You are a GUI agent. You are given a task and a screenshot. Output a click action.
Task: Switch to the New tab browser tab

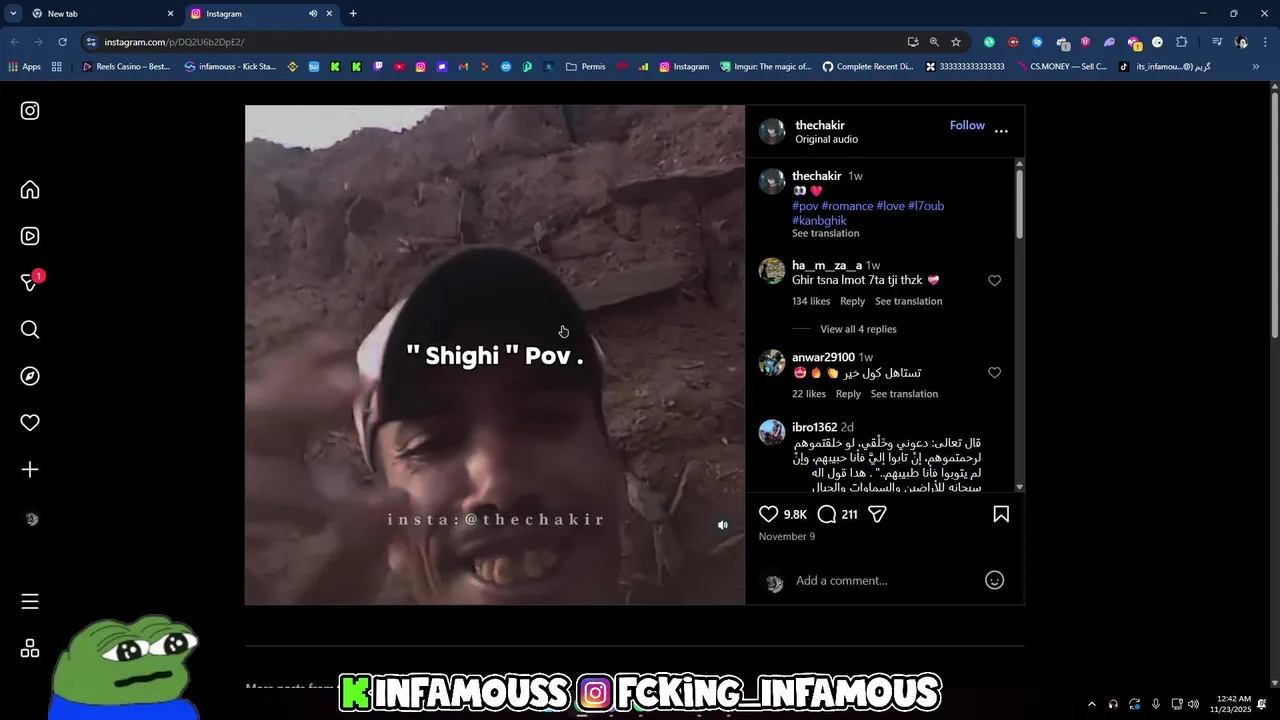coord(100,14)
